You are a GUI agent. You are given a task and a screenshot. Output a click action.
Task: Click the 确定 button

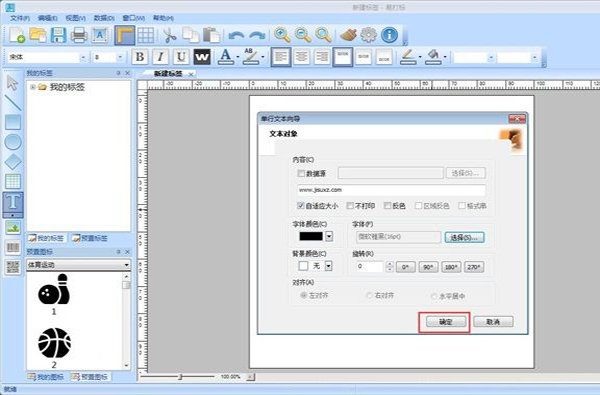(446, 322)
